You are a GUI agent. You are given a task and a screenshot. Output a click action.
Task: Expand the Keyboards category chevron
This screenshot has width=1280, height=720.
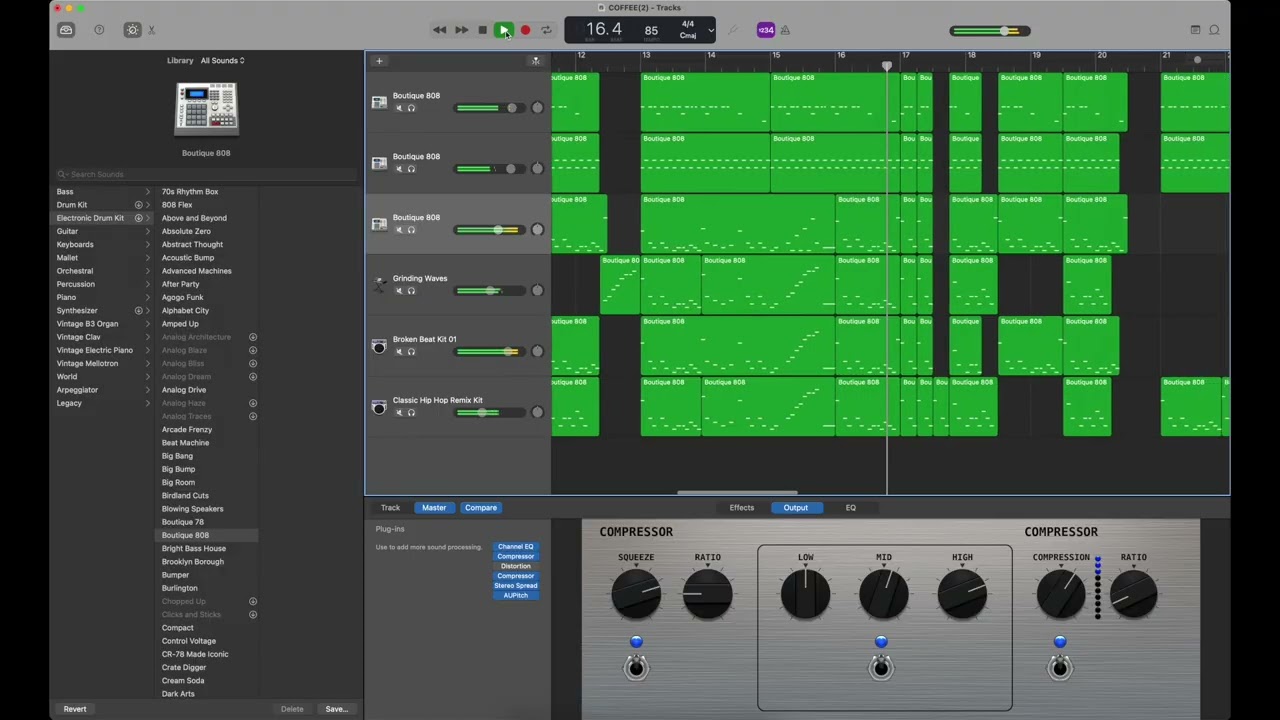[148, 244]
